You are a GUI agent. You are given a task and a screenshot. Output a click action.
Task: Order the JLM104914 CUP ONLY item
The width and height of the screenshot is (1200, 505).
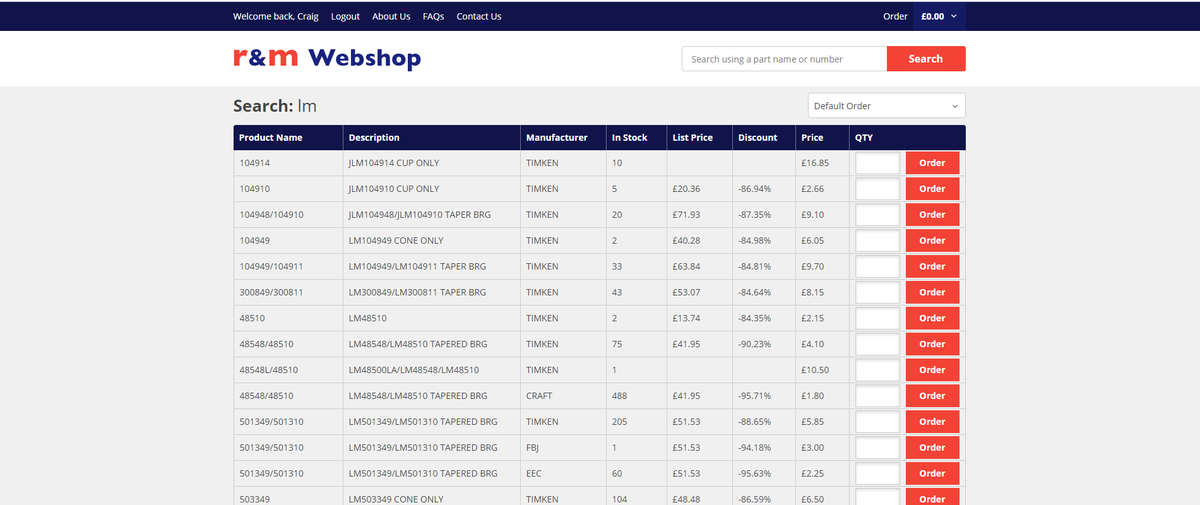[932, 163]
